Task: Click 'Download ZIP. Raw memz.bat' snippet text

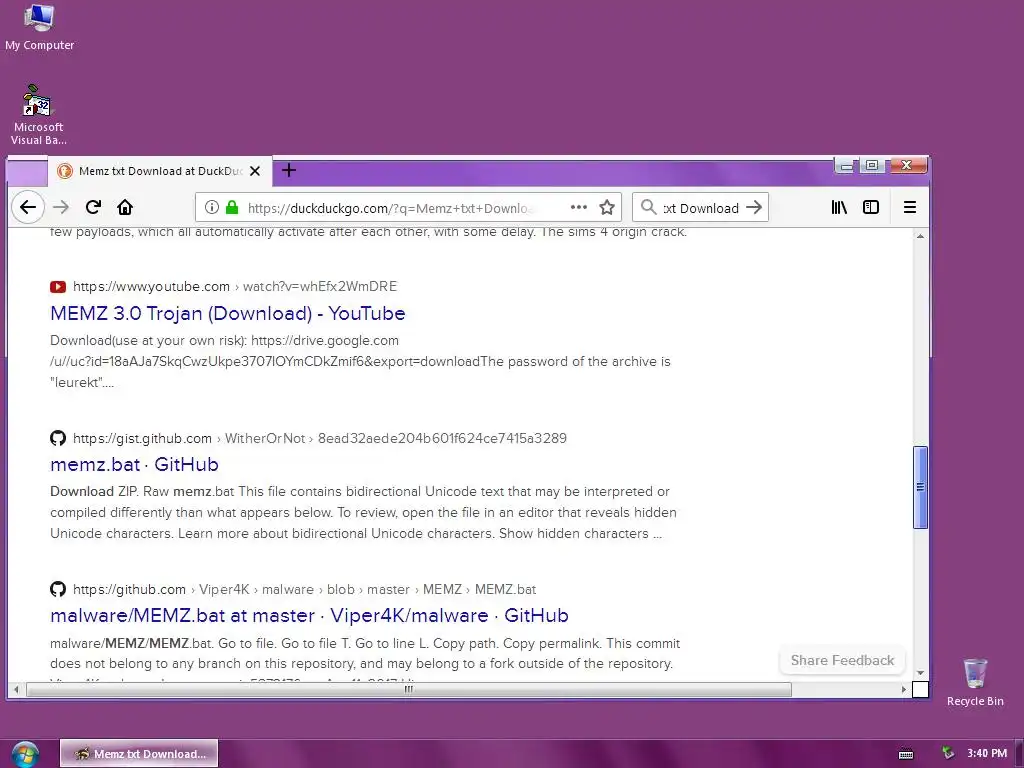Action: point(142,492)
